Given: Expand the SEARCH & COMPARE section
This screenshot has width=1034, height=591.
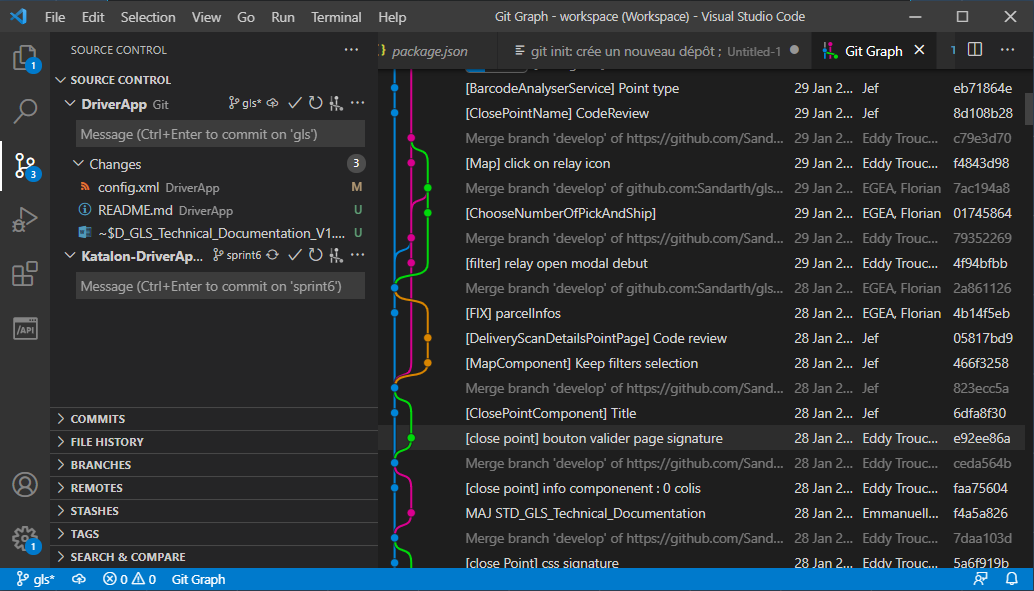Looking at the screenshot, I should pyautogui.click(x=214, y=557).
